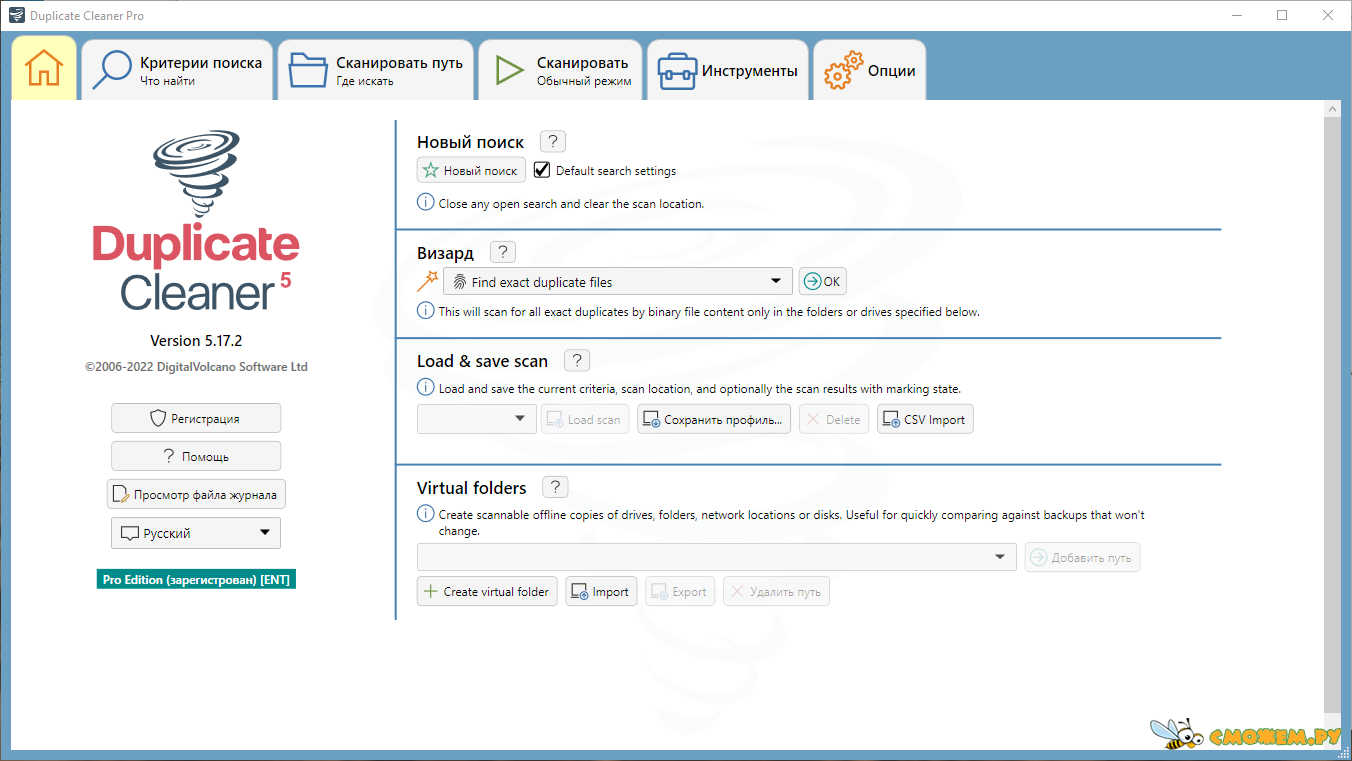This screenshot has height=761, width=1352.
Task: Click the info icon under Визард
Action: point(425,311)
